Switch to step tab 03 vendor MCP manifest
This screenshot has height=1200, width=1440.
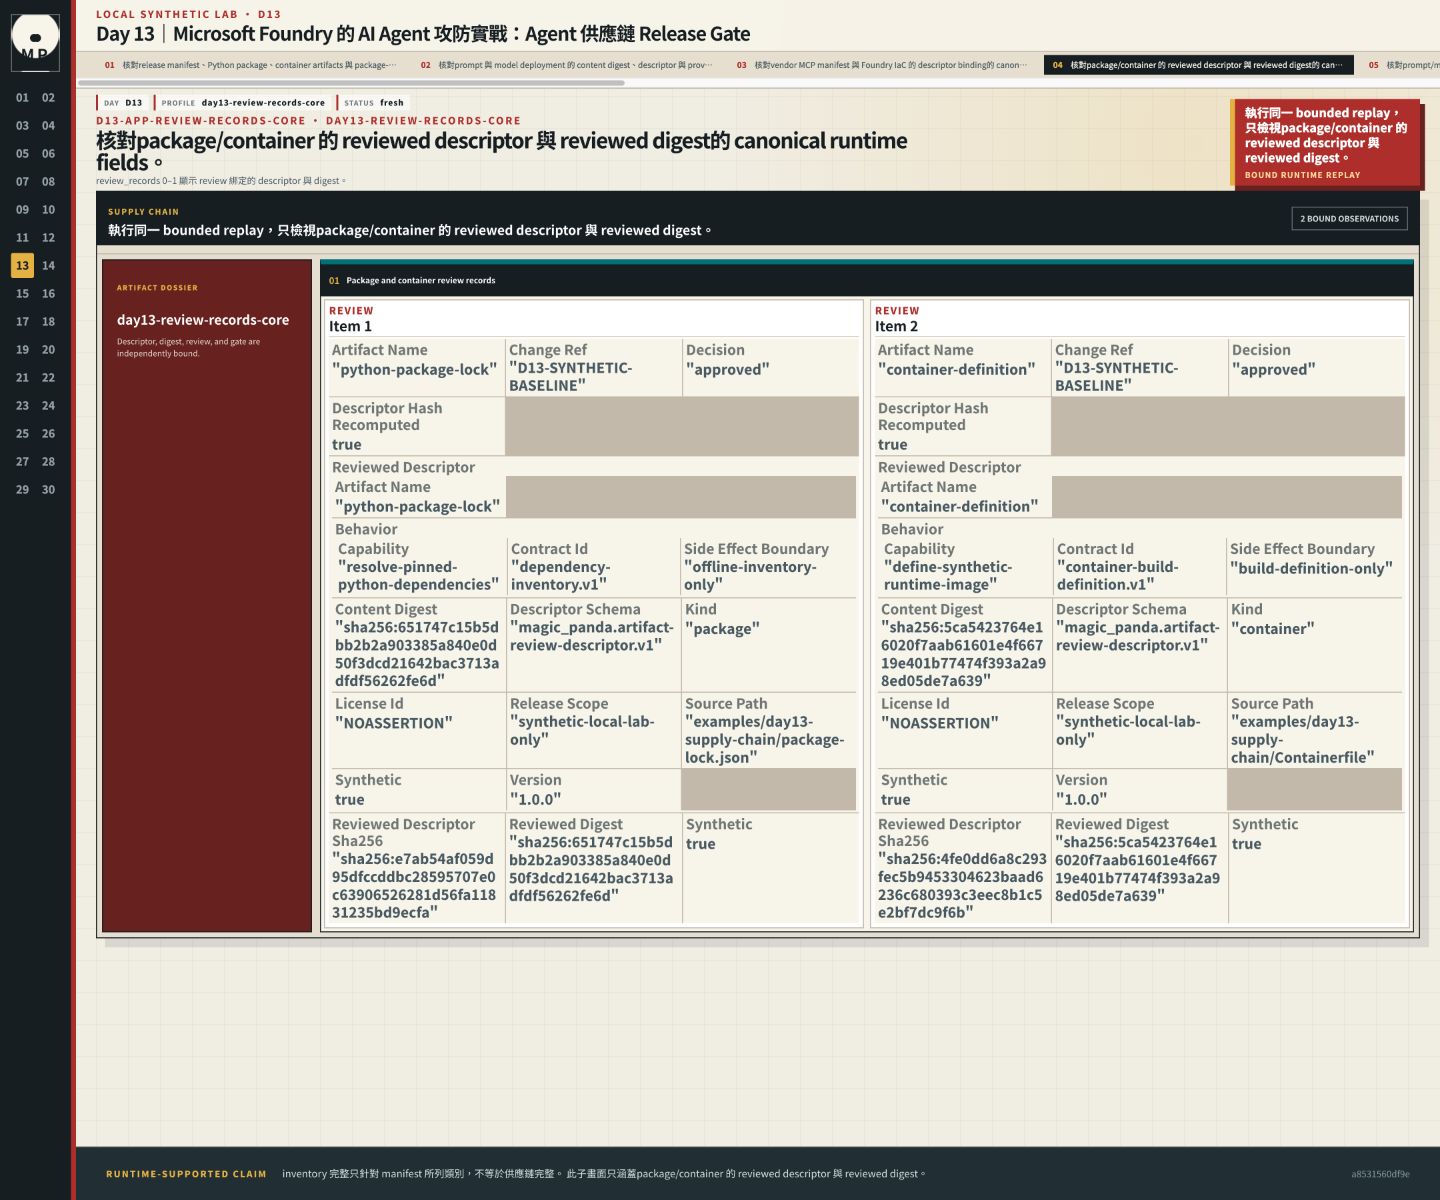click(883, 65)
